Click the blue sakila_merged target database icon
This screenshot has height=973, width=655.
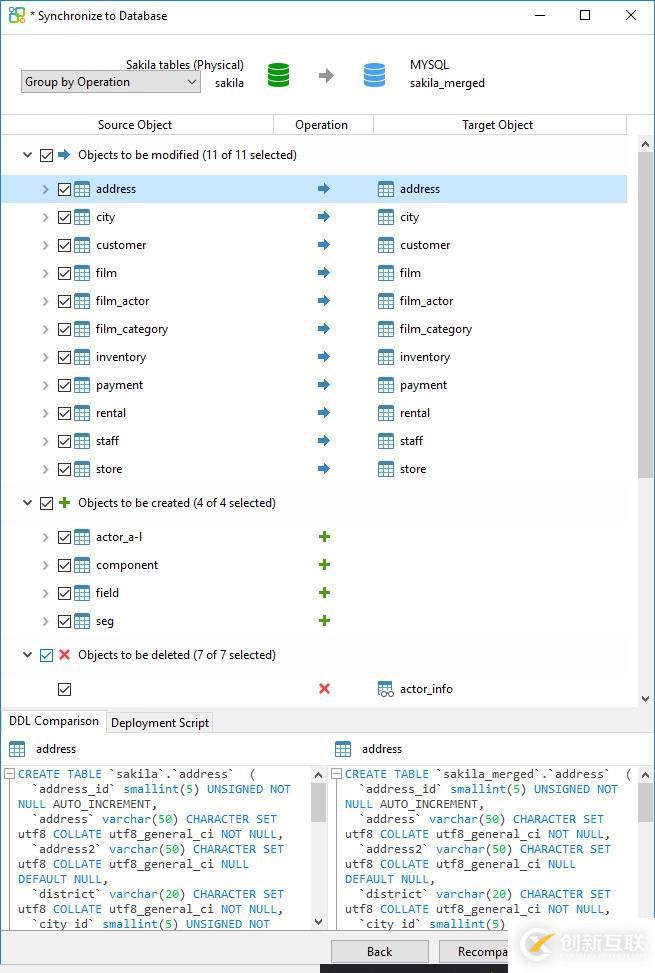[374, 75]
